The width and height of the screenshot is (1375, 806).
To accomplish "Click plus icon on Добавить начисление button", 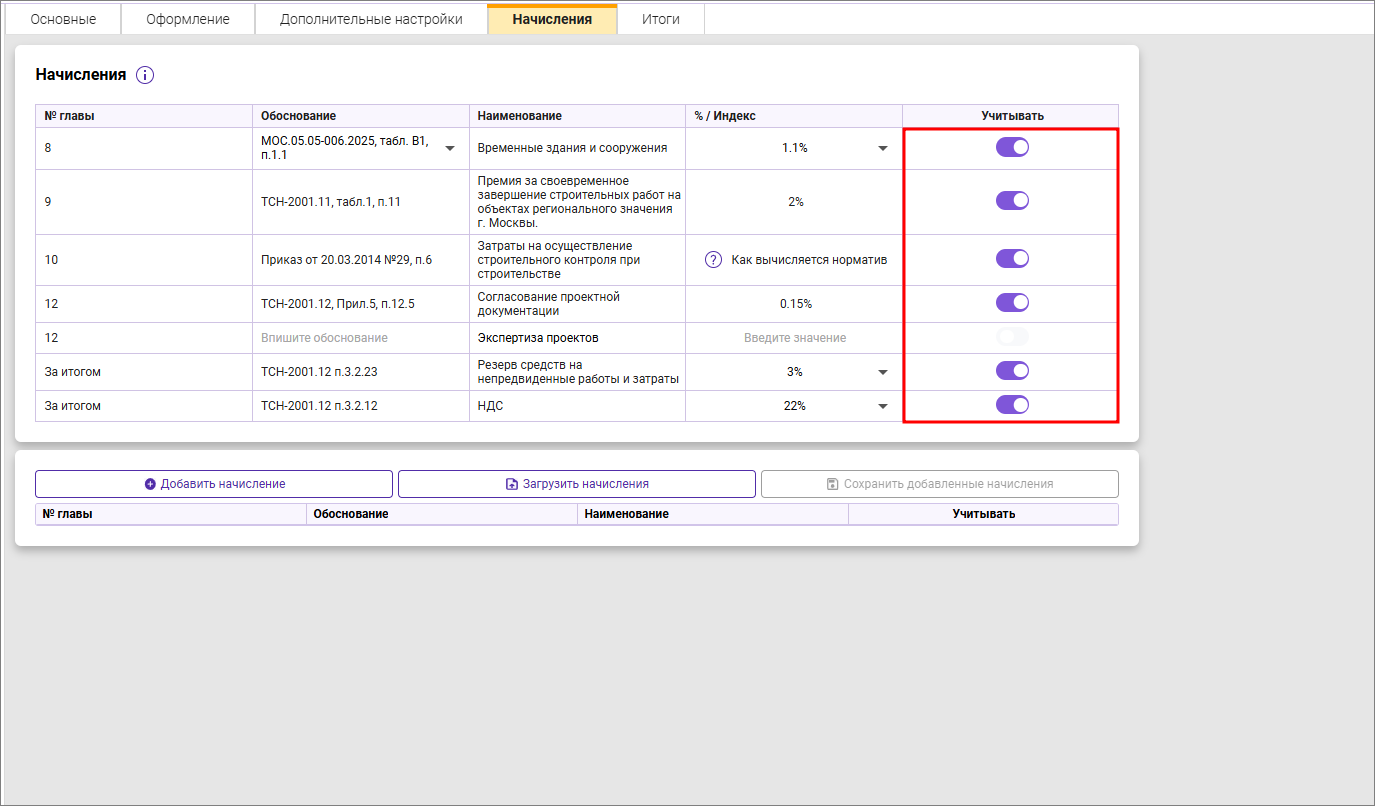I will coord(150,484).
